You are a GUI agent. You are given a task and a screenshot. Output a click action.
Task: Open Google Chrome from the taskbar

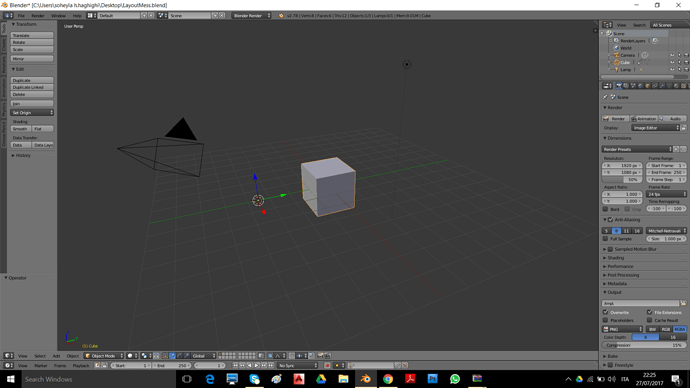(x=388, y=379)
